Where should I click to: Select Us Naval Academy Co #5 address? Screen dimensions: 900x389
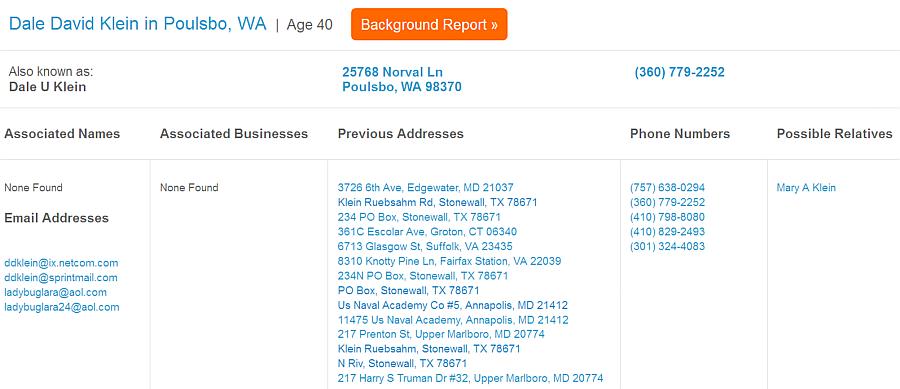tap(453, 305)
